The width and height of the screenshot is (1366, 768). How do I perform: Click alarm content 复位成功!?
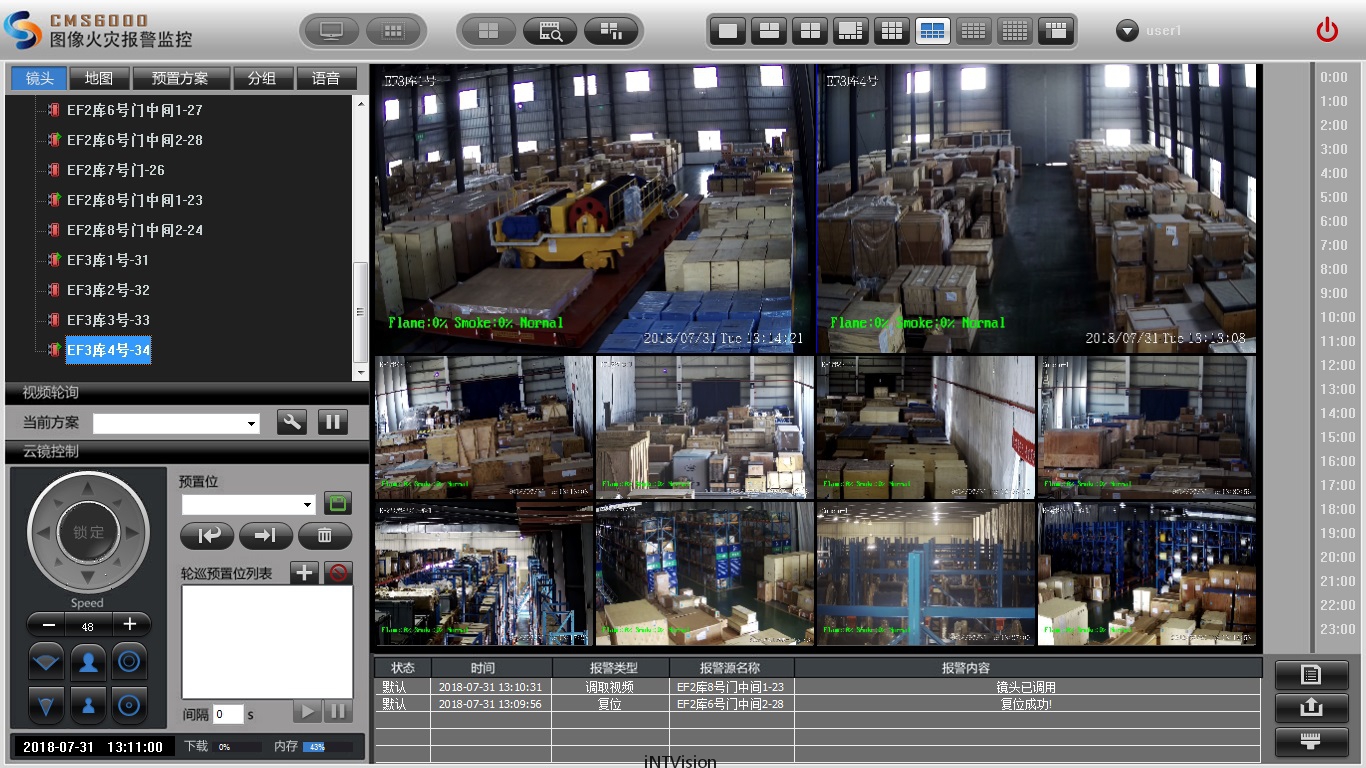(x=1026, y=704)
